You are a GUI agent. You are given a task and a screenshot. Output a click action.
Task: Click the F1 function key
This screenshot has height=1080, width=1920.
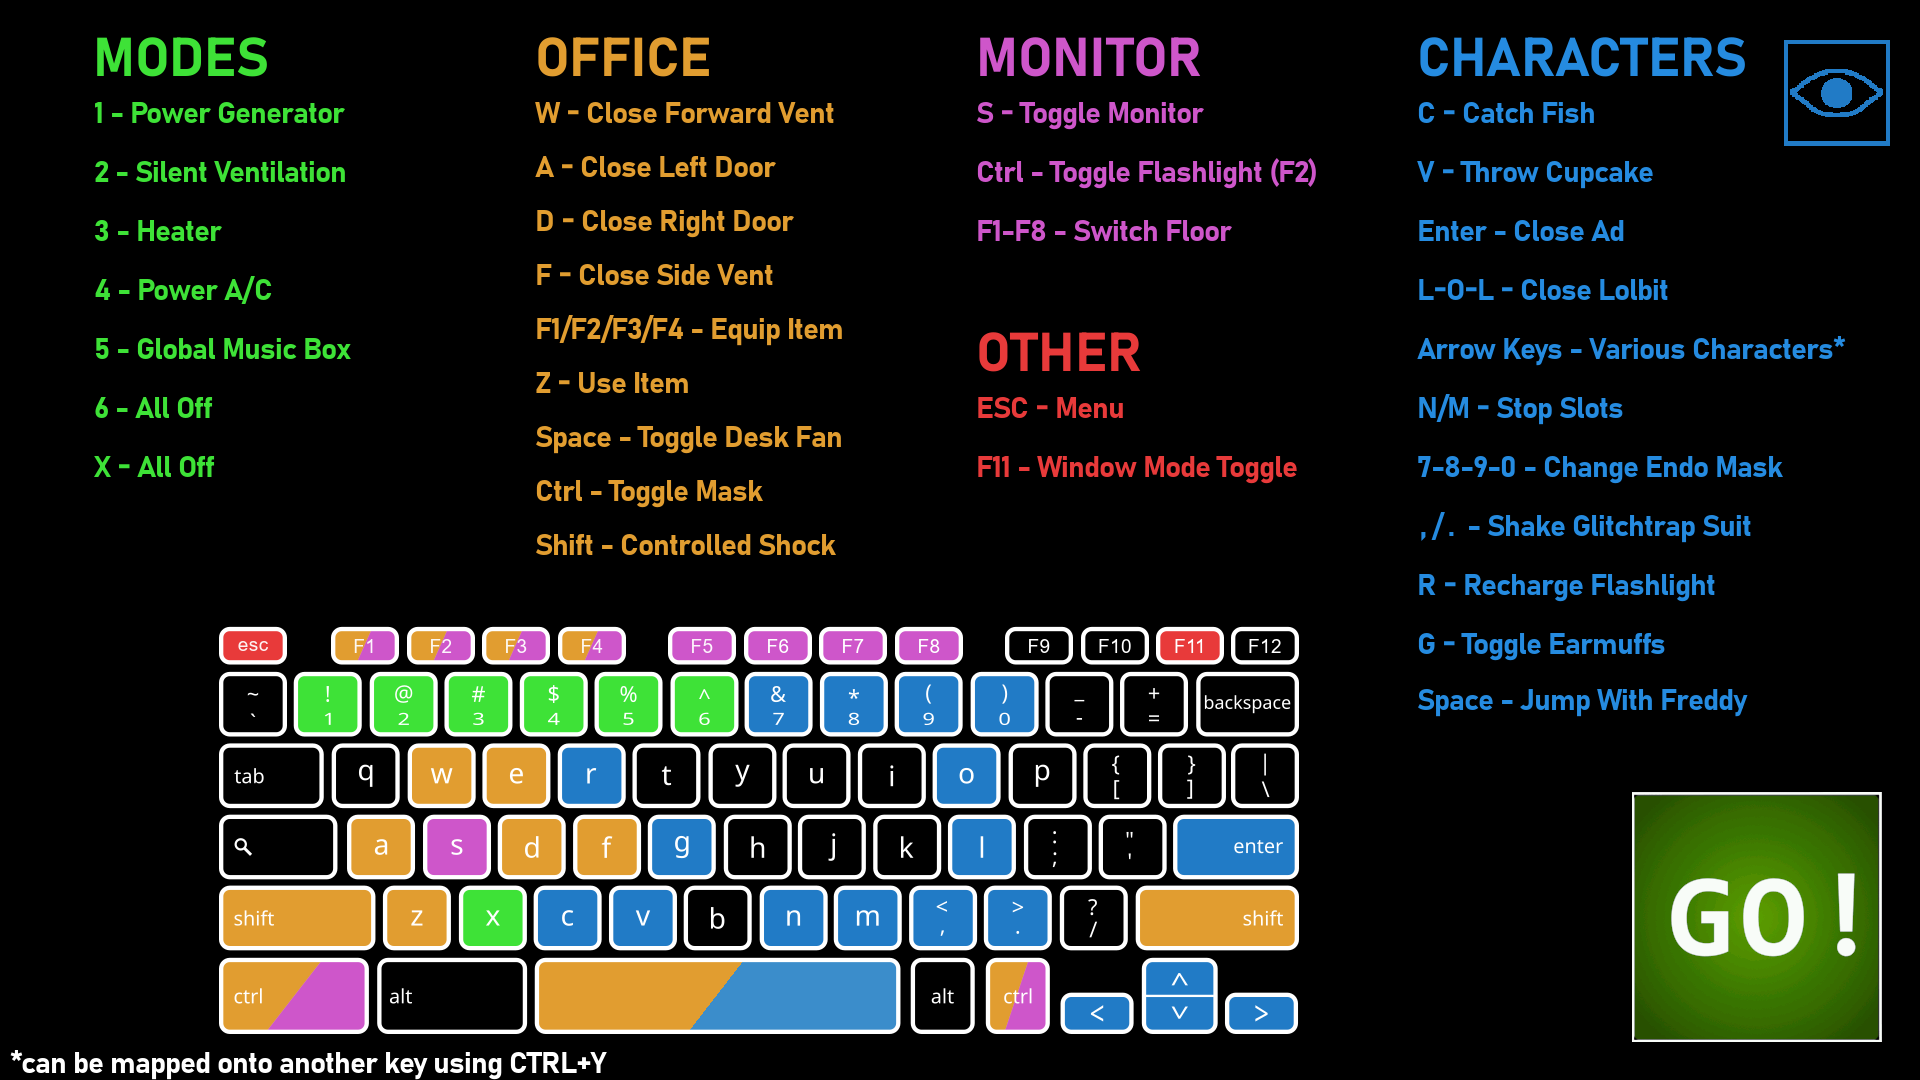point(363,644)
